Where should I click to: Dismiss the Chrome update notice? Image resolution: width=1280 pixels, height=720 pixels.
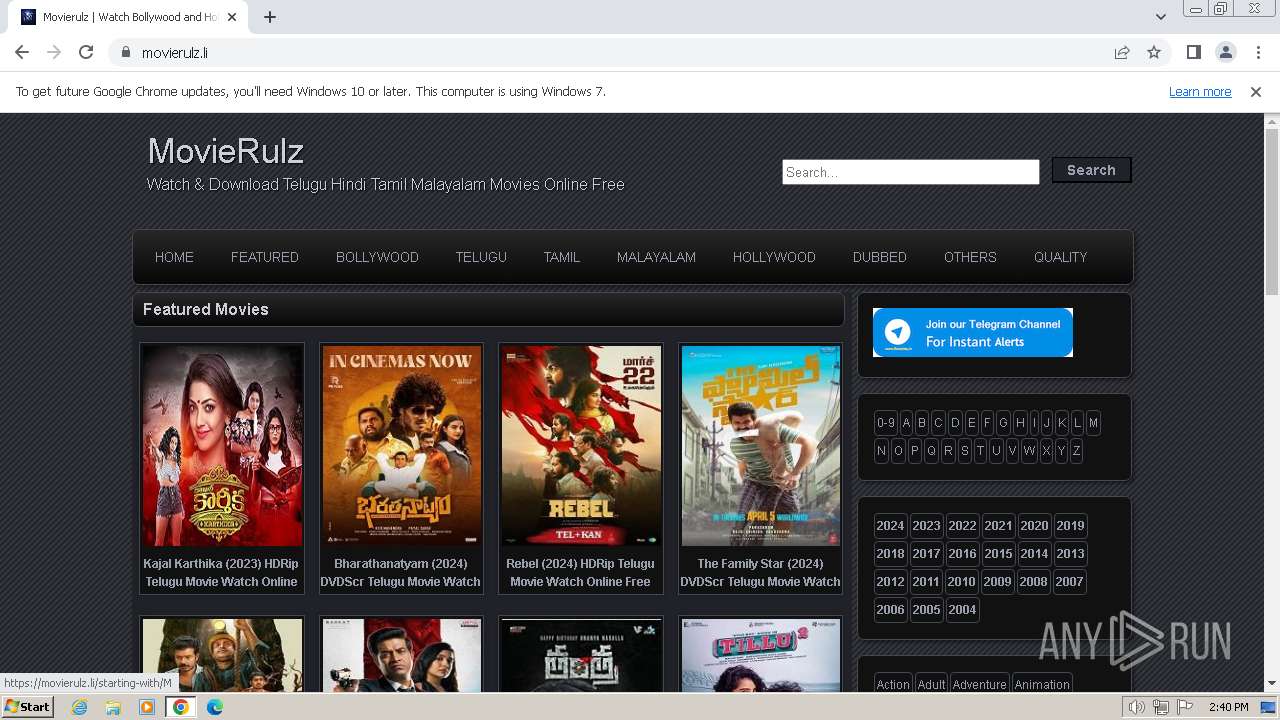[1256, 91]
